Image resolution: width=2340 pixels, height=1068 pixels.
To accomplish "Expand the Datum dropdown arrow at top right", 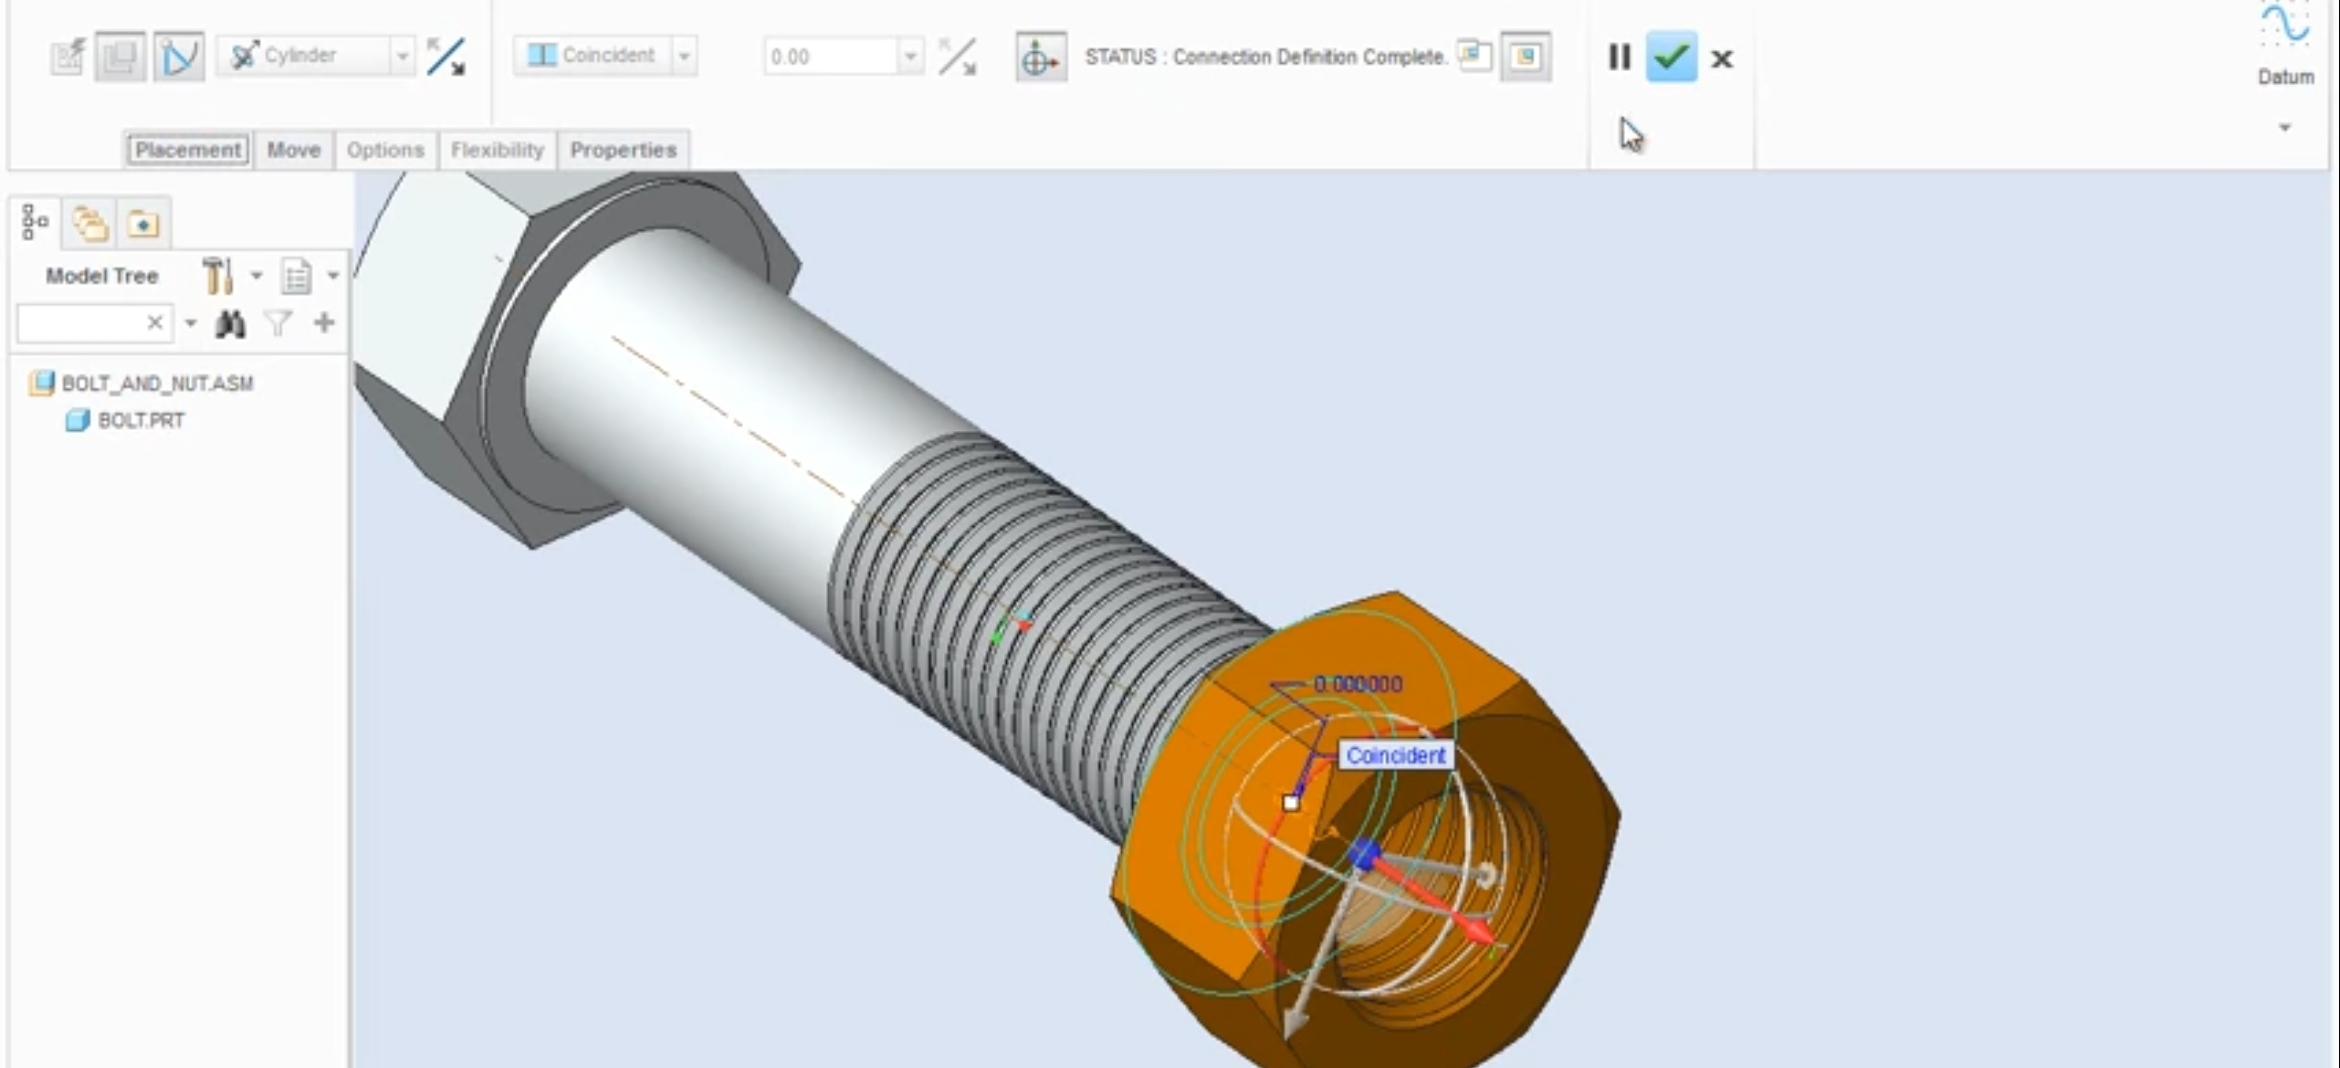I will [2286, 127].
